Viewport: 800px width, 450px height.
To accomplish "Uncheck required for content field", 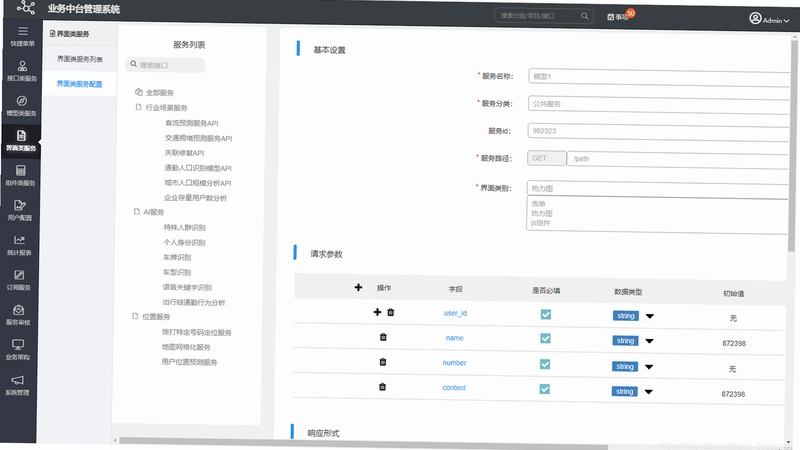I will (544, 389).
